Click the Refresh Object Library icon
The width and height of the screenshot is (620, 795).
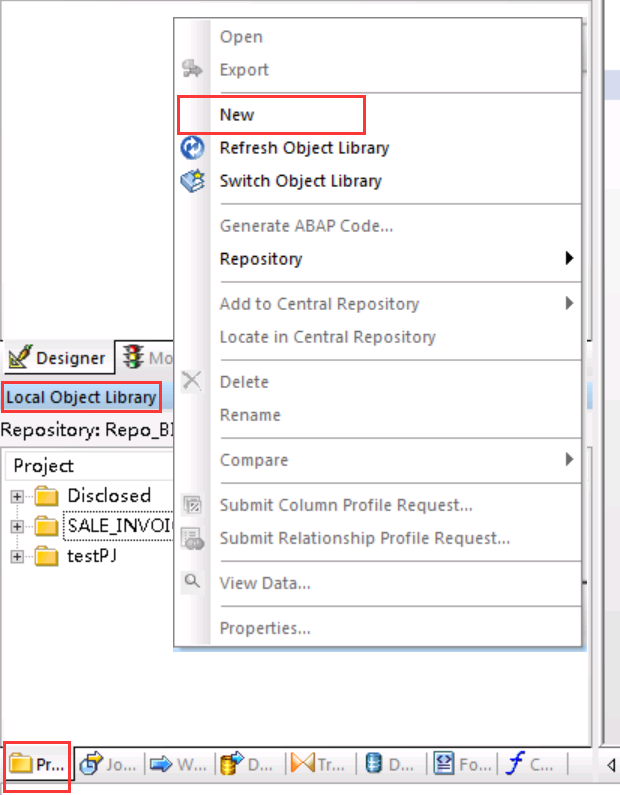pyautogui.click(x=191, y=148)
